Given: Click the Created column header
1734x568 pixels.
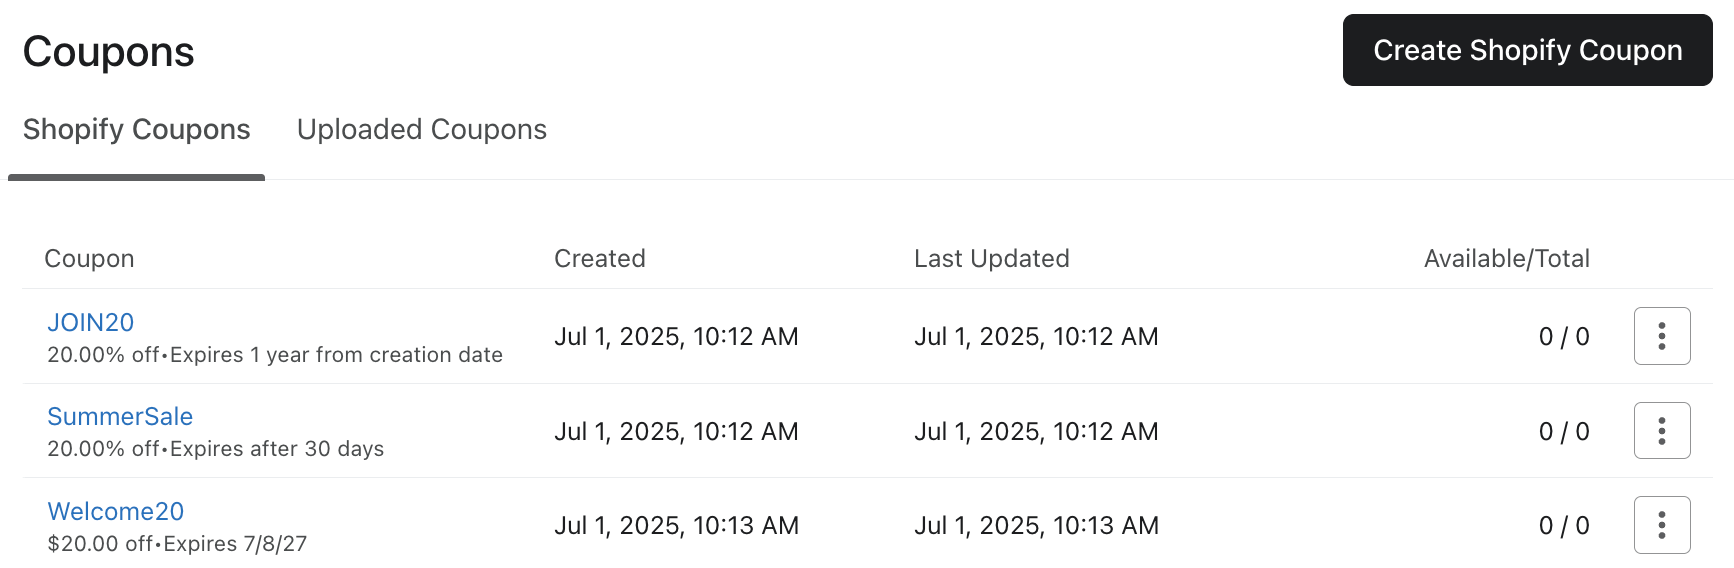Looking at the screenshot, I should tap(599, 259).
